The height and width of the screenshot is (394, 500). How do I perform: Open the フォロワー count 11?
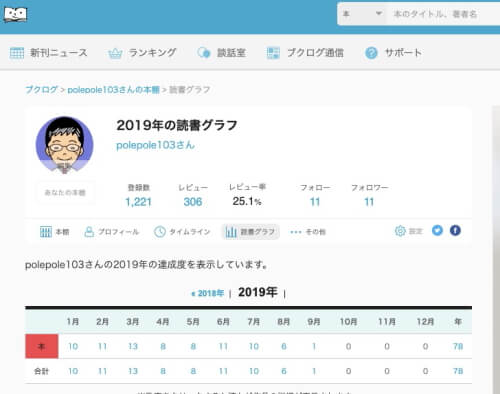click(x=369, y=202)
